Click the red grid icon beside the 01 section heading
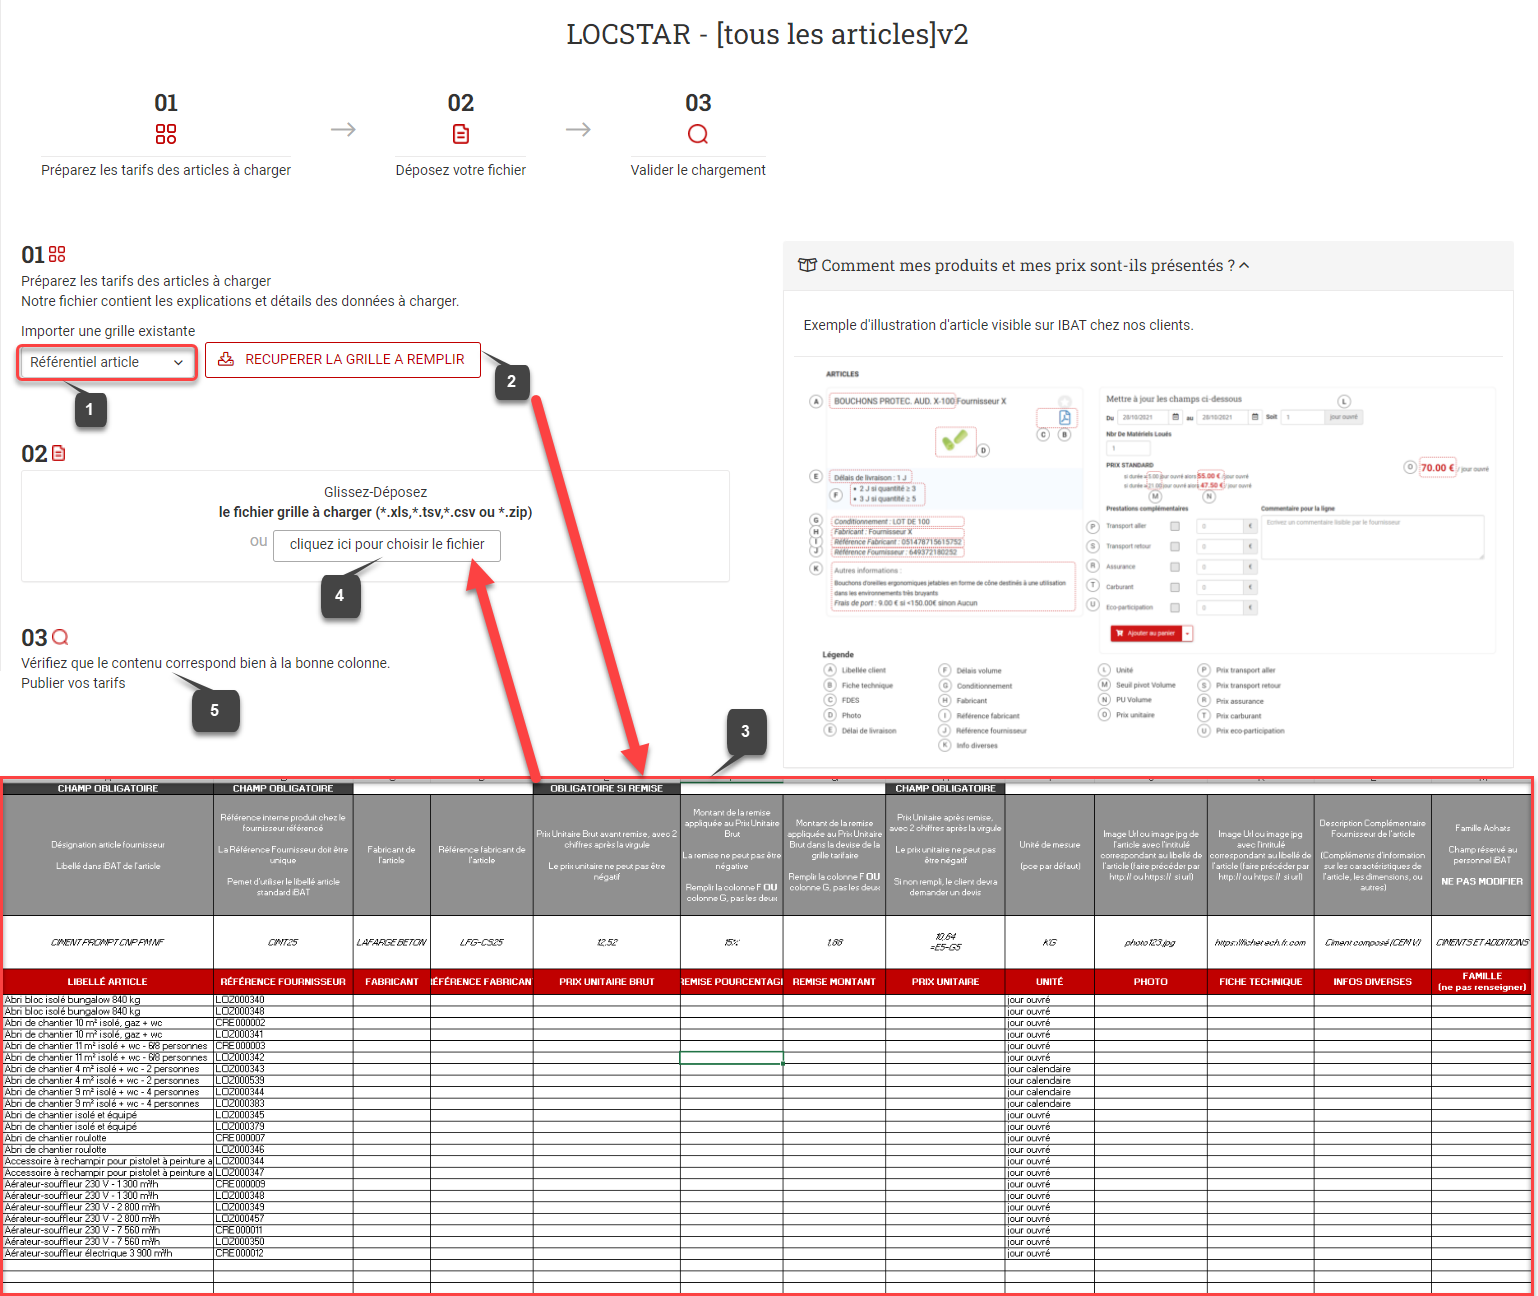The height and width of the screenshot is (1296, 1538). [x=57, y=254]
